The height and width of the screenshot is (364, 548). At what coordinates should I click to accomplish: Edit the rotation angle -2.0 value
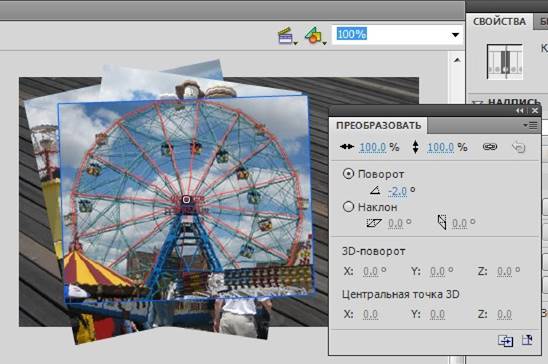click(x=397, y=191)
